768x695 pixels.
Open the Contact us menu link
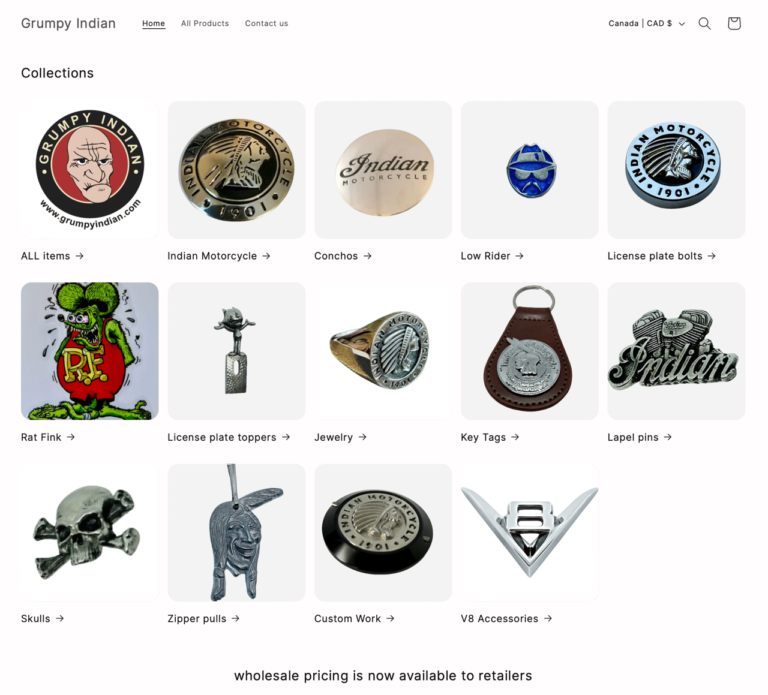(266, 24)
